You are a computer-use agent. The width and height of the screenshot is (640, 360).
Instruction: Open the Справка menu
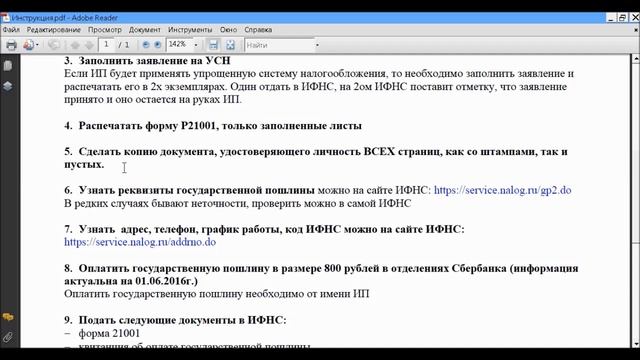(258, 30)
